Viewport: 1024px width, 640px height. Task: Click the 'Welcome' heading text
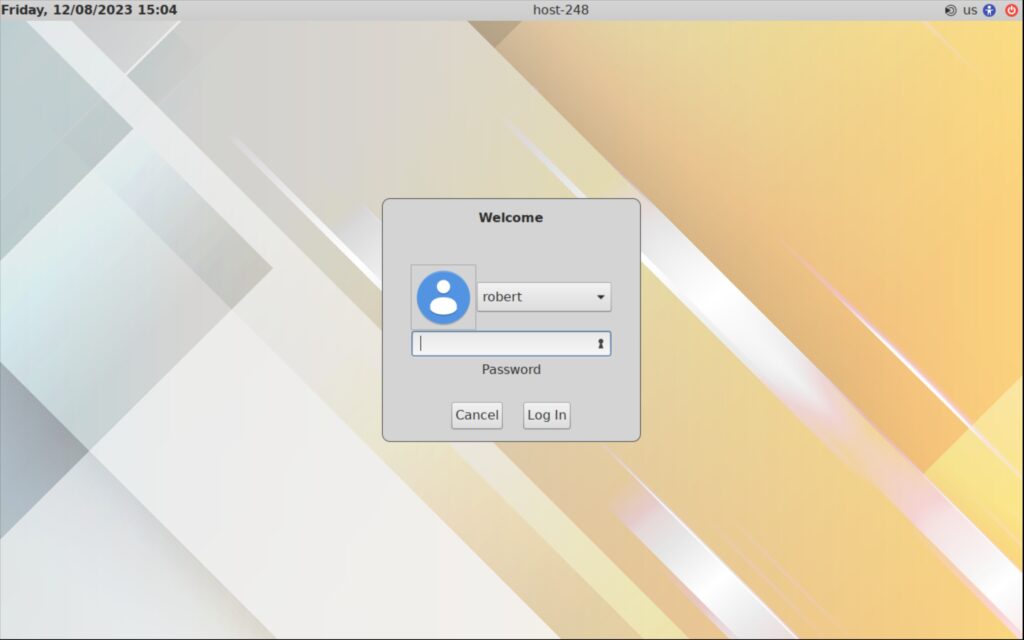(511, 217)
